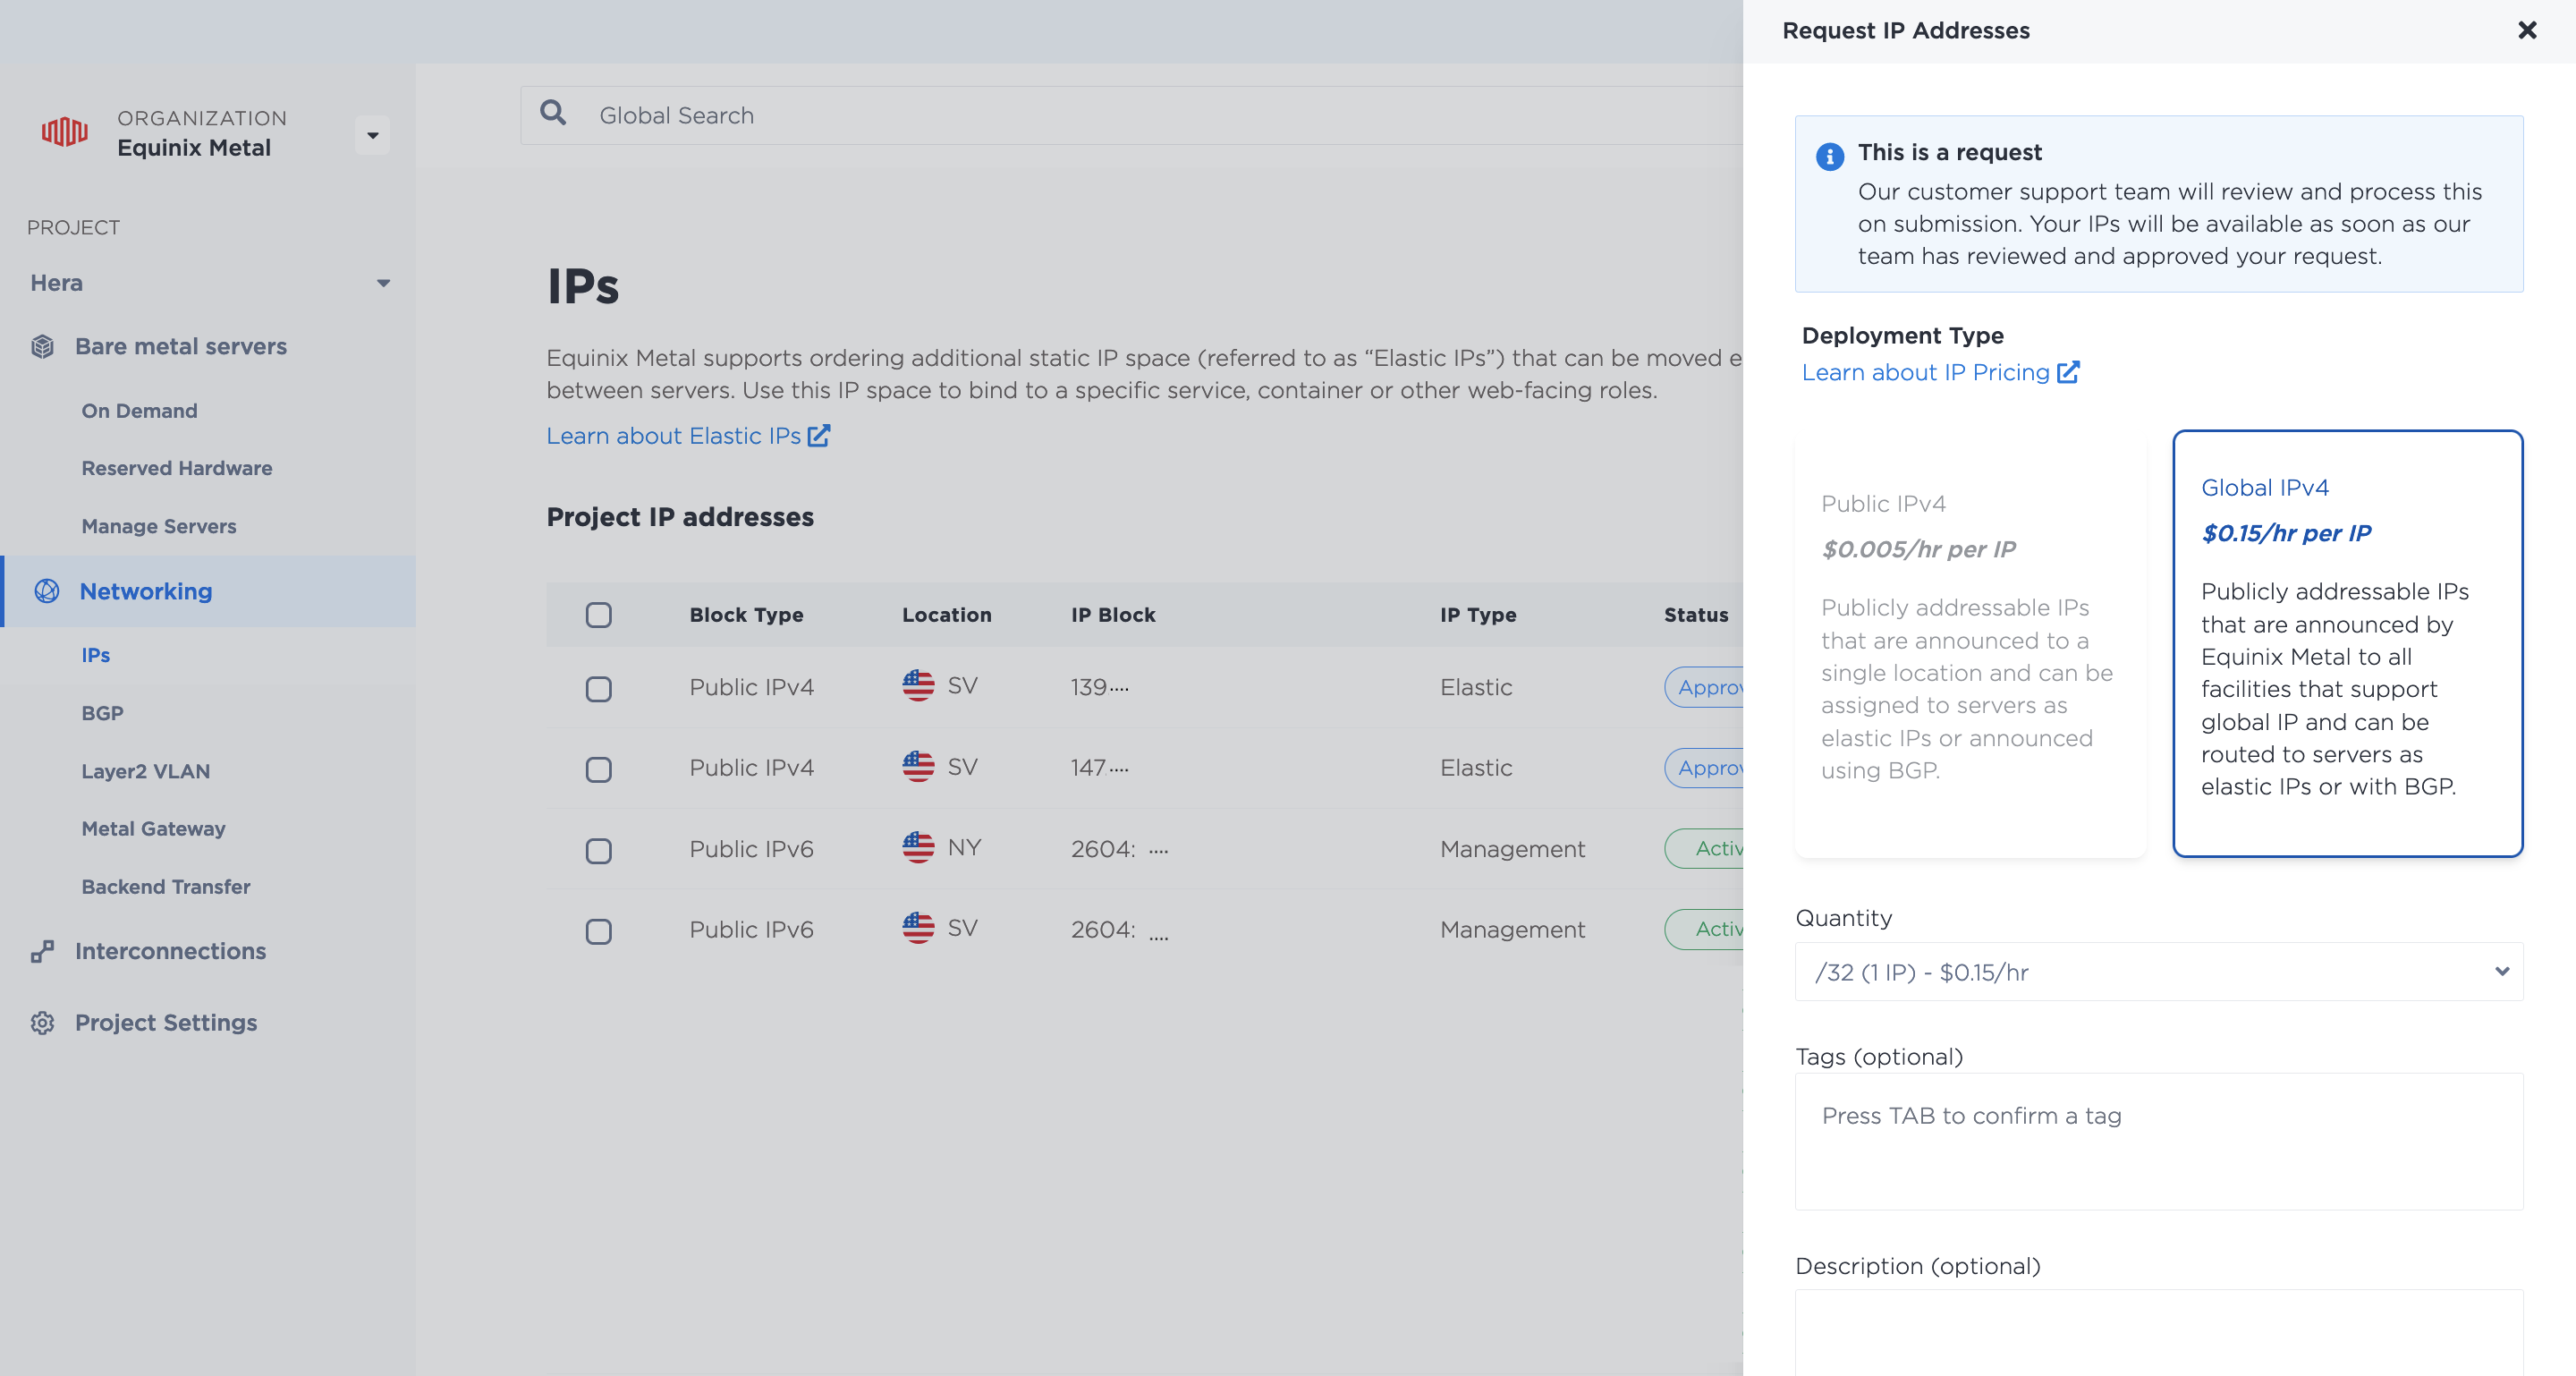Click the US flag in NY row
The image size is (2576, 1376).
(918, 848)
